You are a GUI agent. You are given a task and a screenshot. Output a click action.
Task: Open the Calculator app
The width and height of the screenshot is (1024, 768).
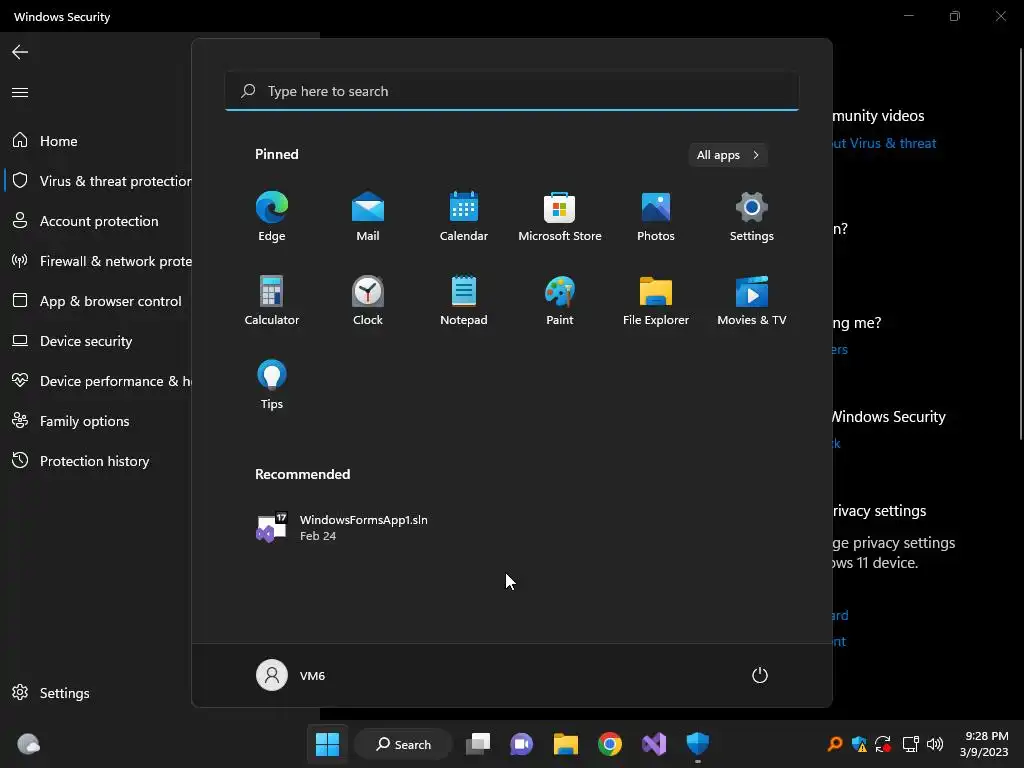click(272, 300)
